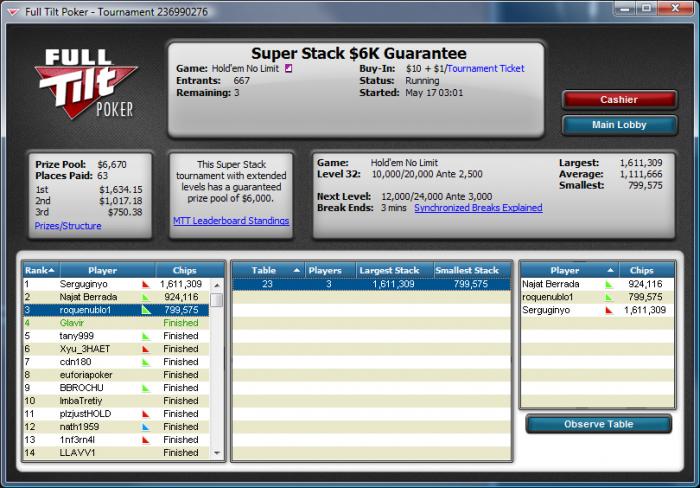Image resolution: width=700 pixels, height=488 pixels.
Task: Sort tables by Smallest Stack header
Action: (472, 270)
